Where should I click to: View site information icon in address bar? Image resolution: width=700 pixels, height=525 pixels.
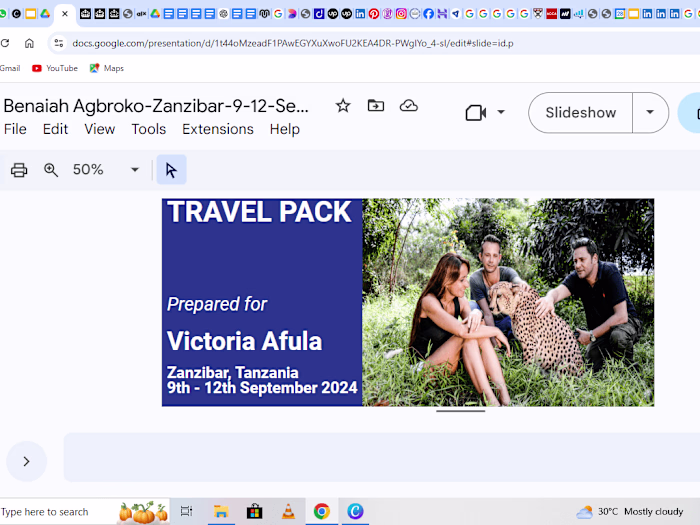58,43
